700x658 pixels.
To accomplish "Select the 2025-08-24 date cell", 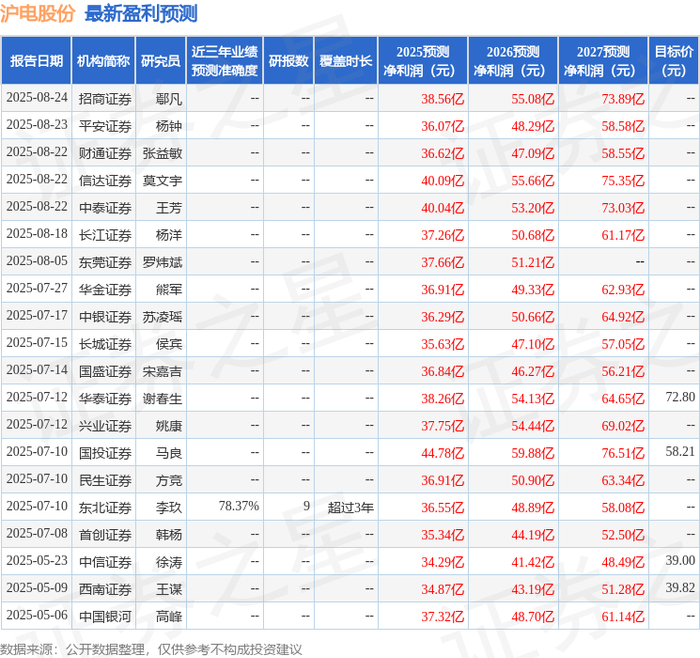I will [37, 98].
